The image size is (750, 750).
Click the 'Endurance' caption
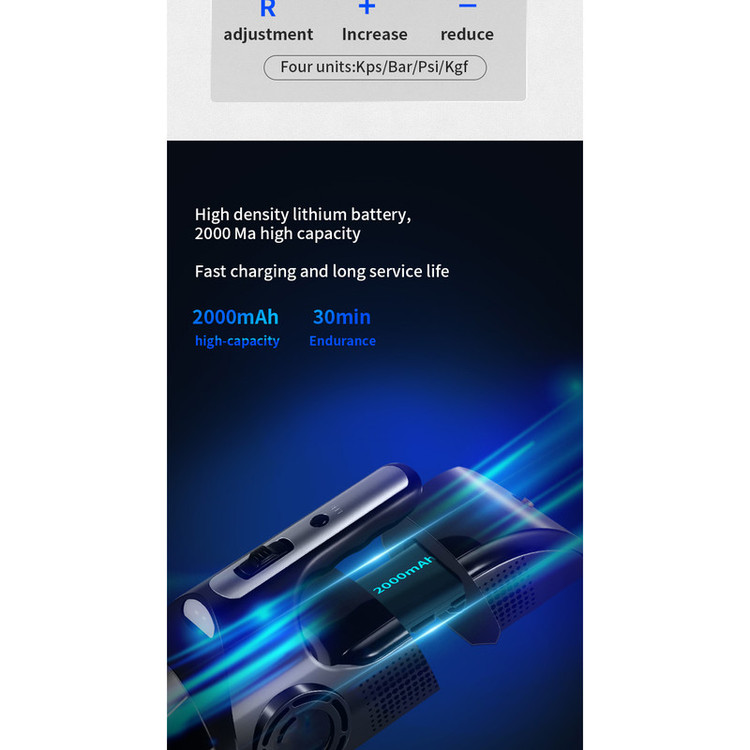pyautogui.click(x=342, y=341)
